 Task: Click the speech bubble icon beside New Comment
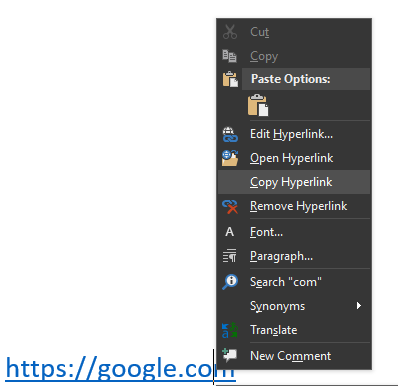[230, 355]
